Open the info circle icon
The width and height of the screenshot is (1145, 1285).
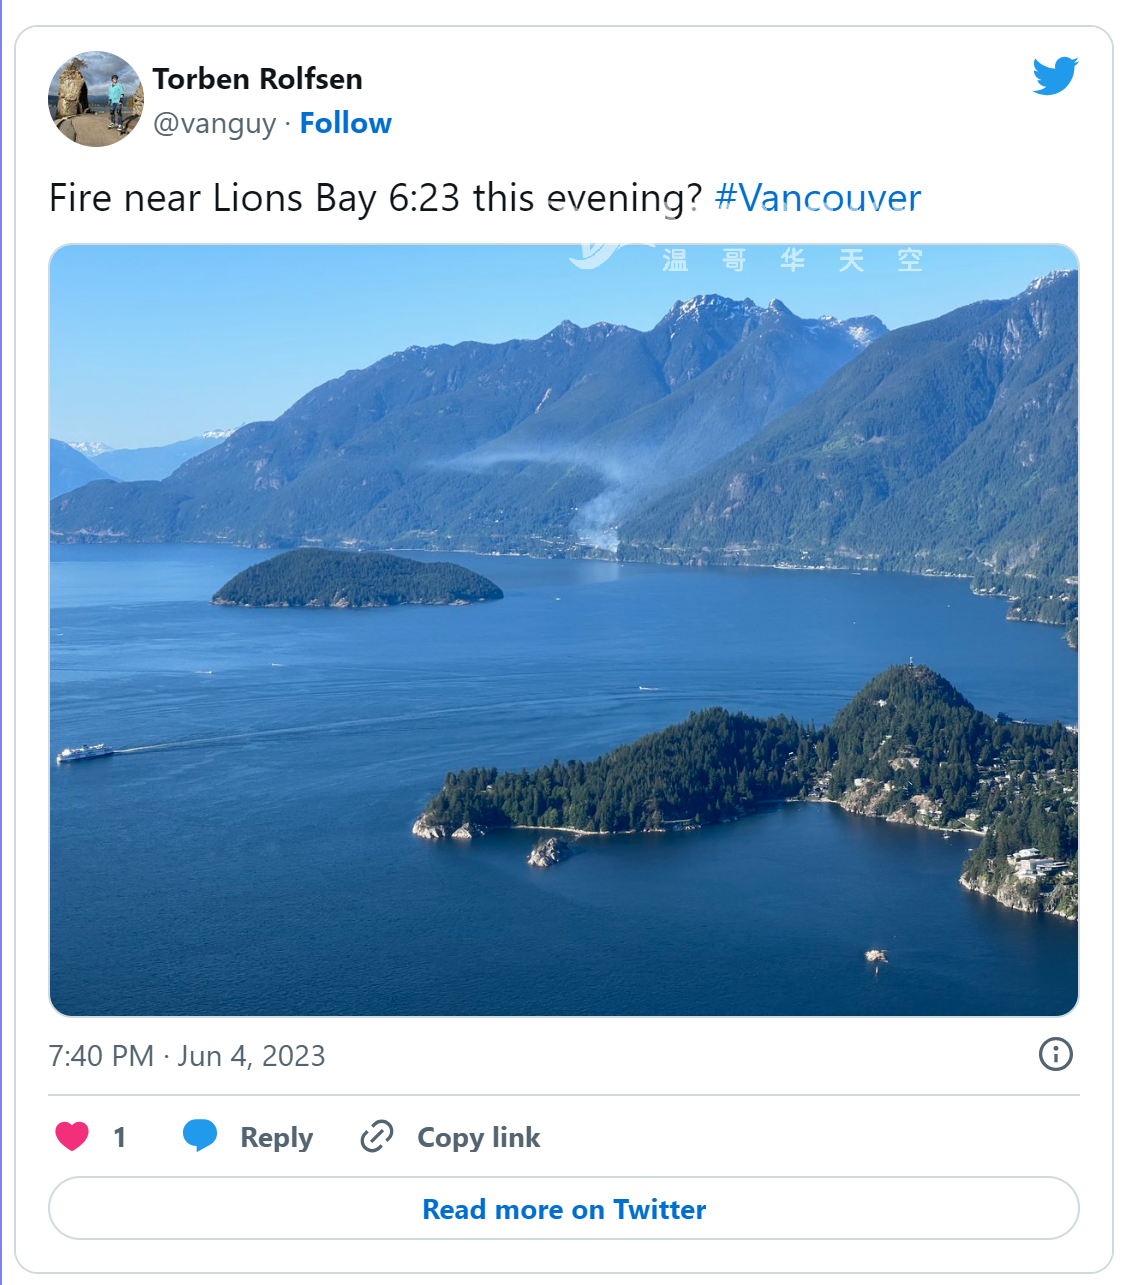coord(1056,1054)
